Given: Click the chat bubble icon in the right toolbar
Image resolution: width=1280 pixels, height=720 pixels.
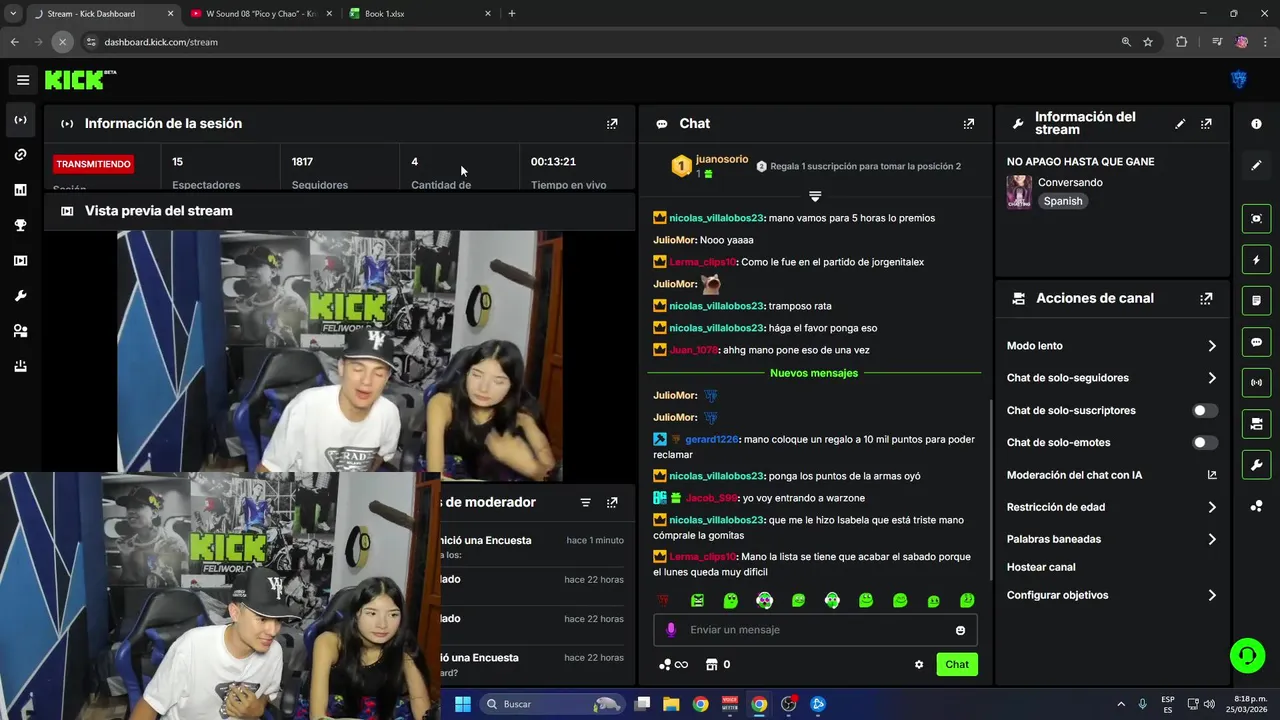Looking at the screenshot, I should (x=1257, y=342).
